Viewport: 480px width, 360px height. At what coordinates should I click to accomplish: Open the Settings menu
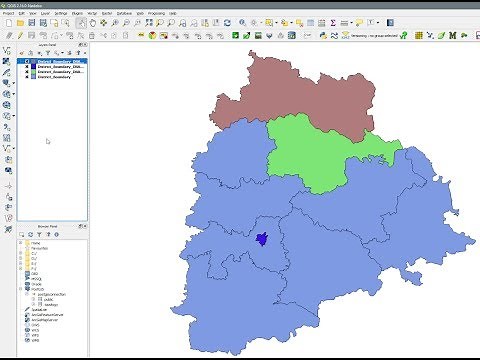click(61, 13)
